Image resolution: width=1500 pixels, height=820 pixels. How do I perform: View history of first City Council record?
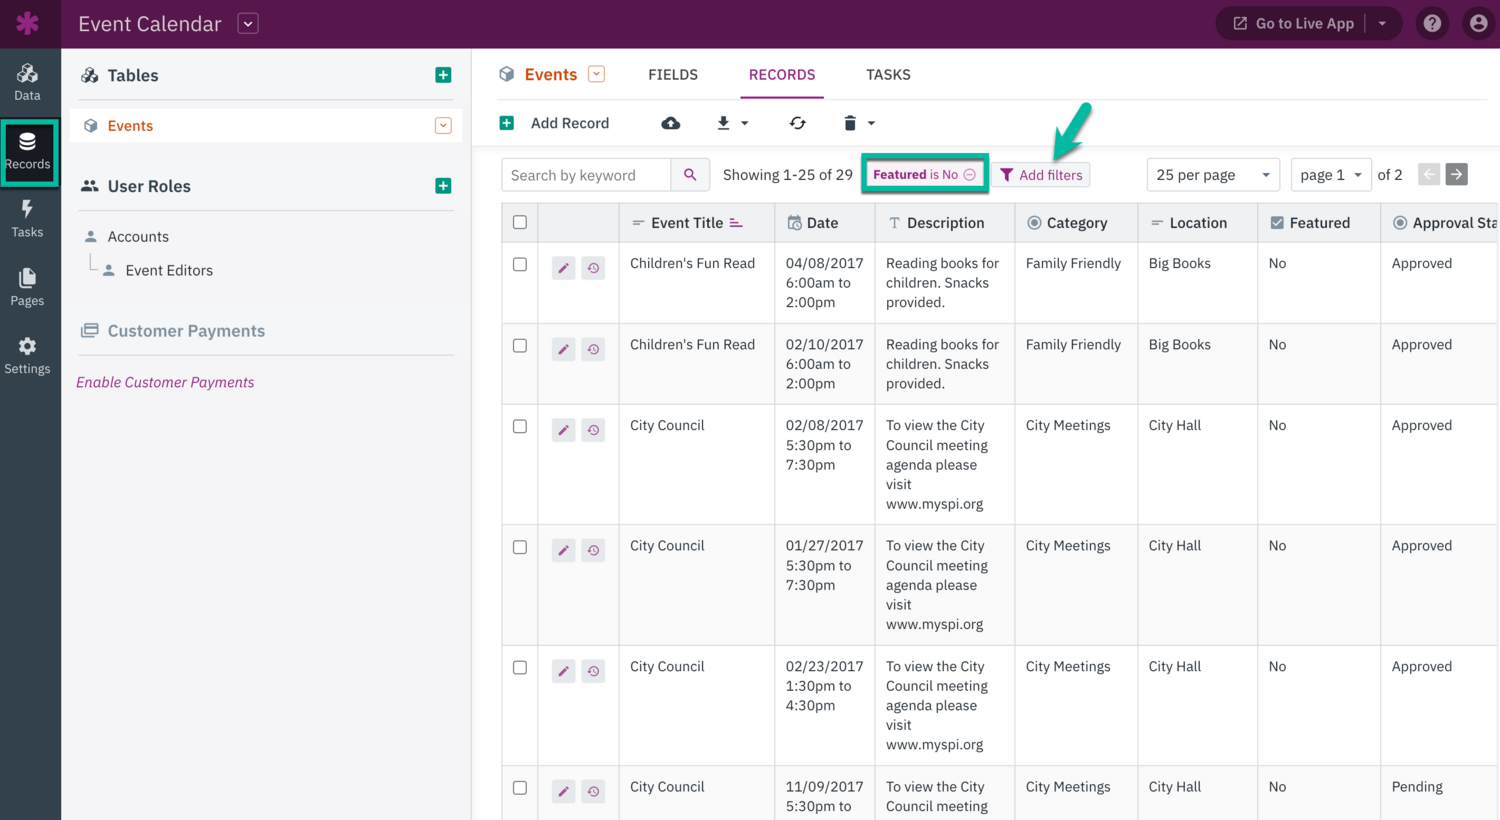click(593, 430)
